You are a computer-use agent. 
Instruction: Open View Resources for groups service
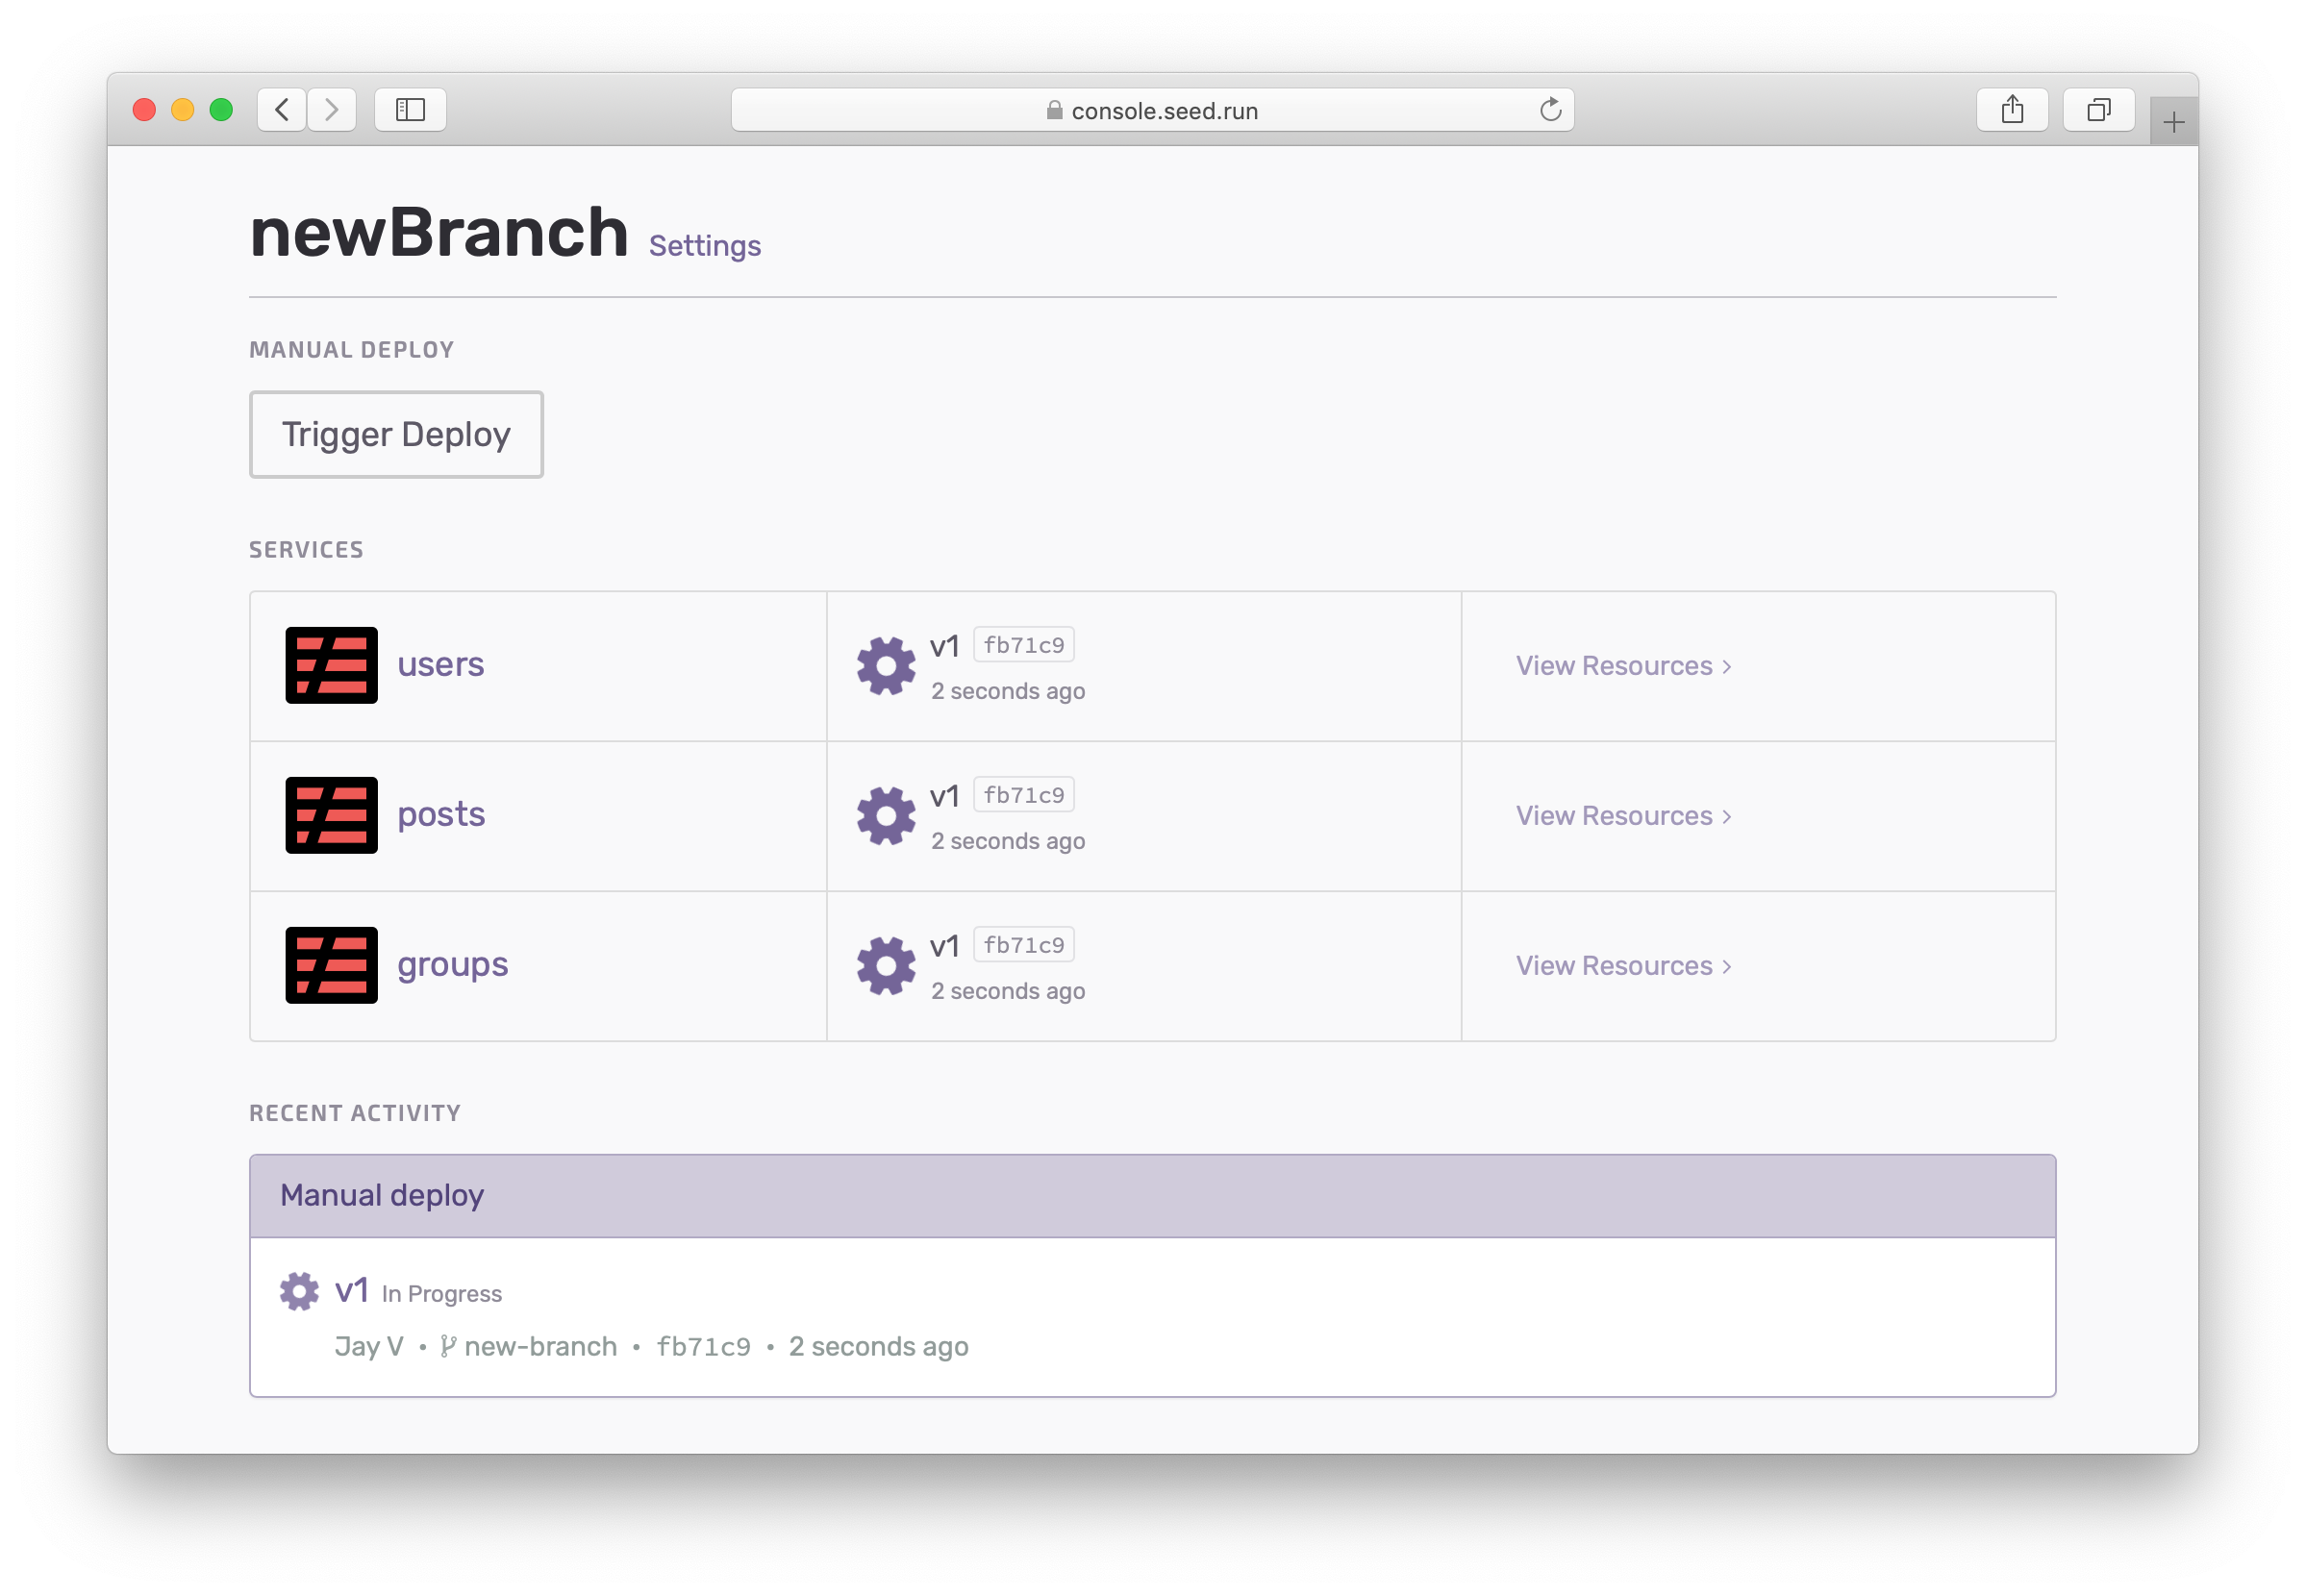tap(1623, 966)
